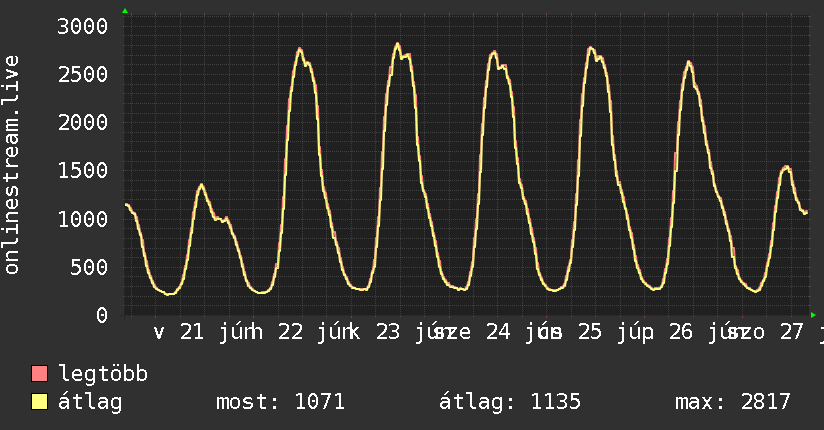Click the max: 2817 statistic

[x=733, y=402]
